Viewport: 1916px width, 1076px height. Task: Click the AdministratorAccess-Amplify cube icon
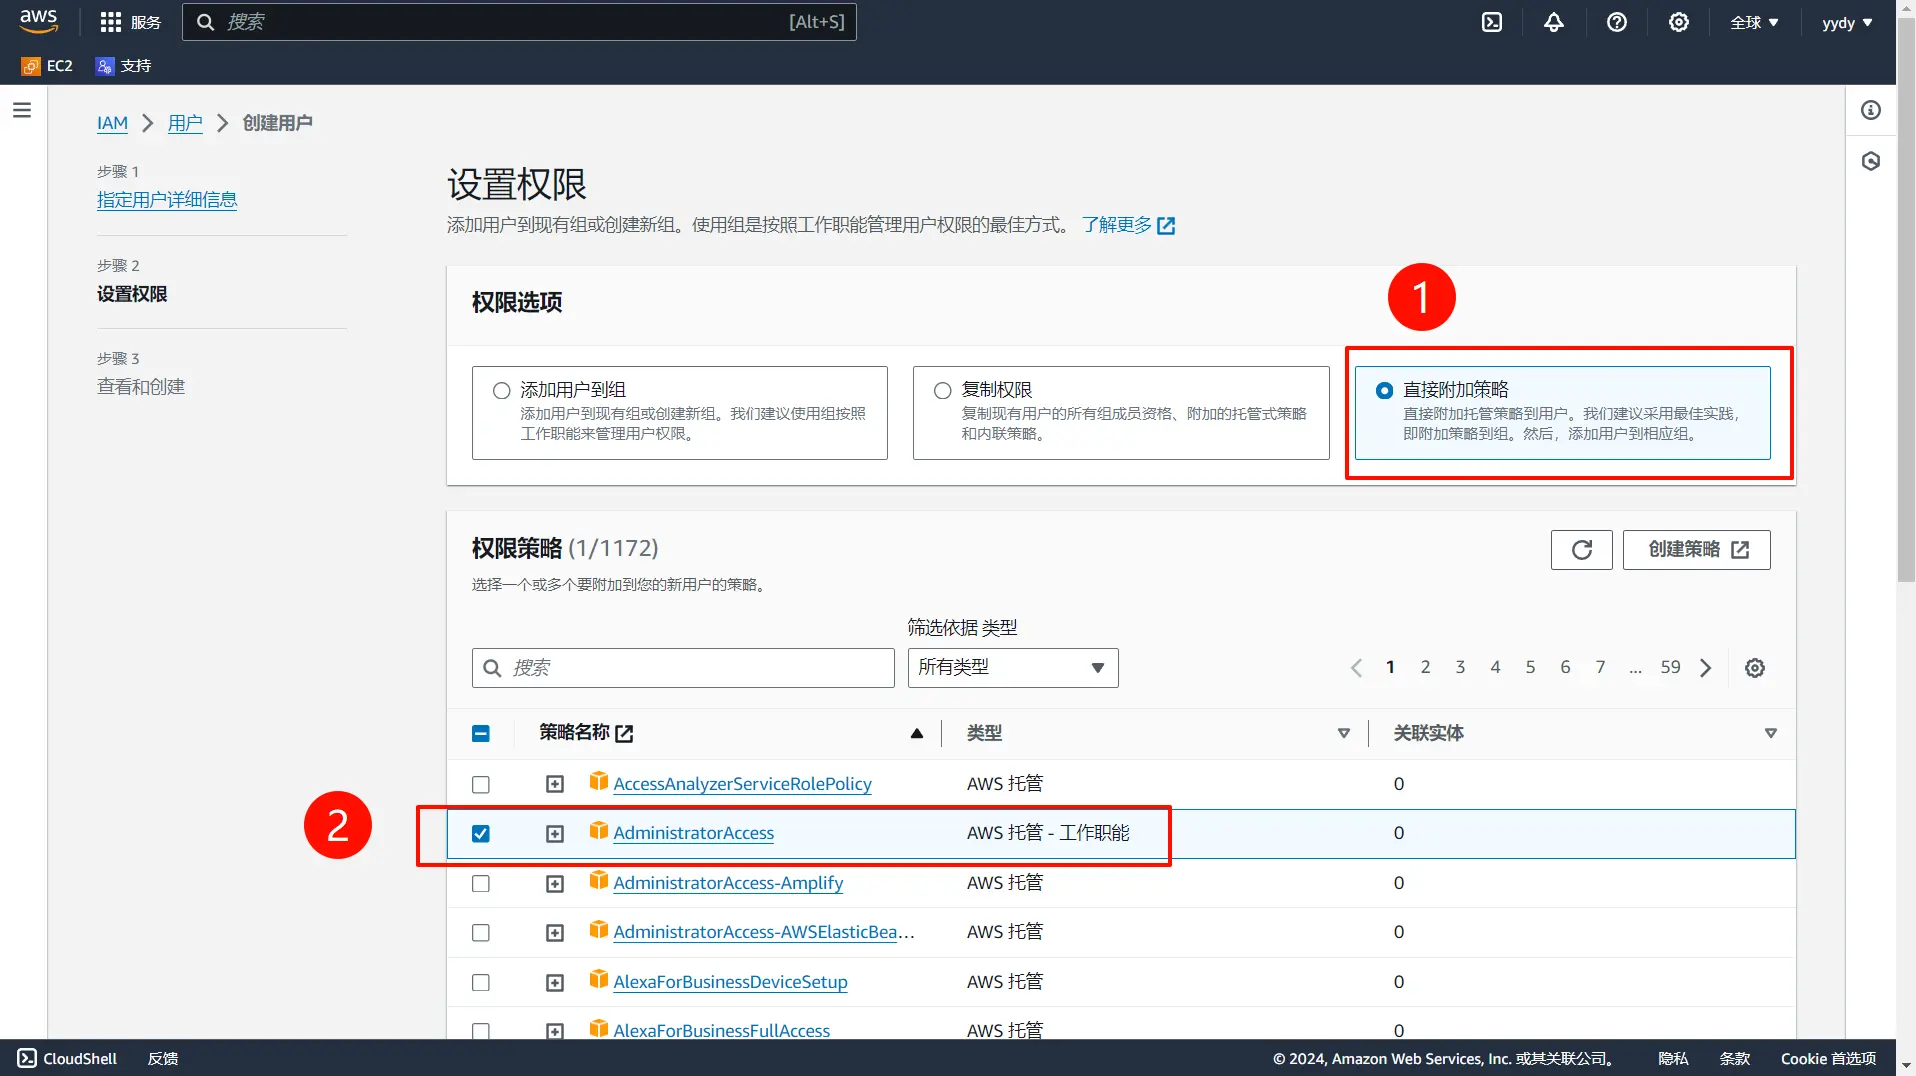coord(598,880)
